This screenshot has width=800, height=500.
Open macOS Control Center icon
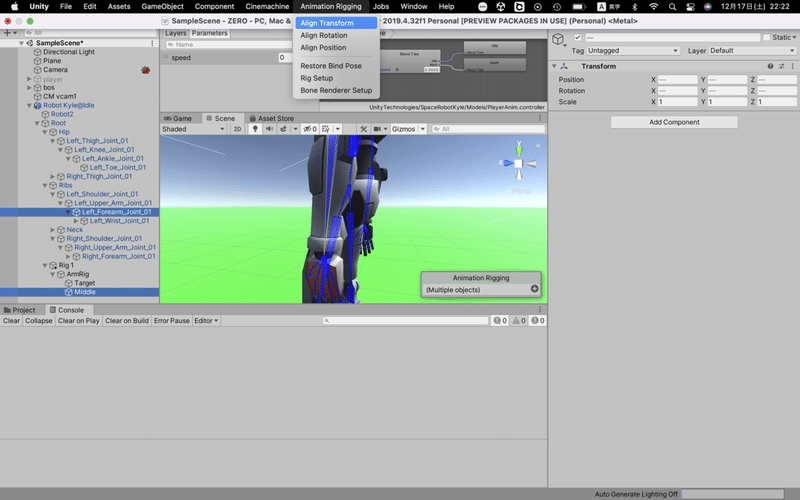(690, 7)
